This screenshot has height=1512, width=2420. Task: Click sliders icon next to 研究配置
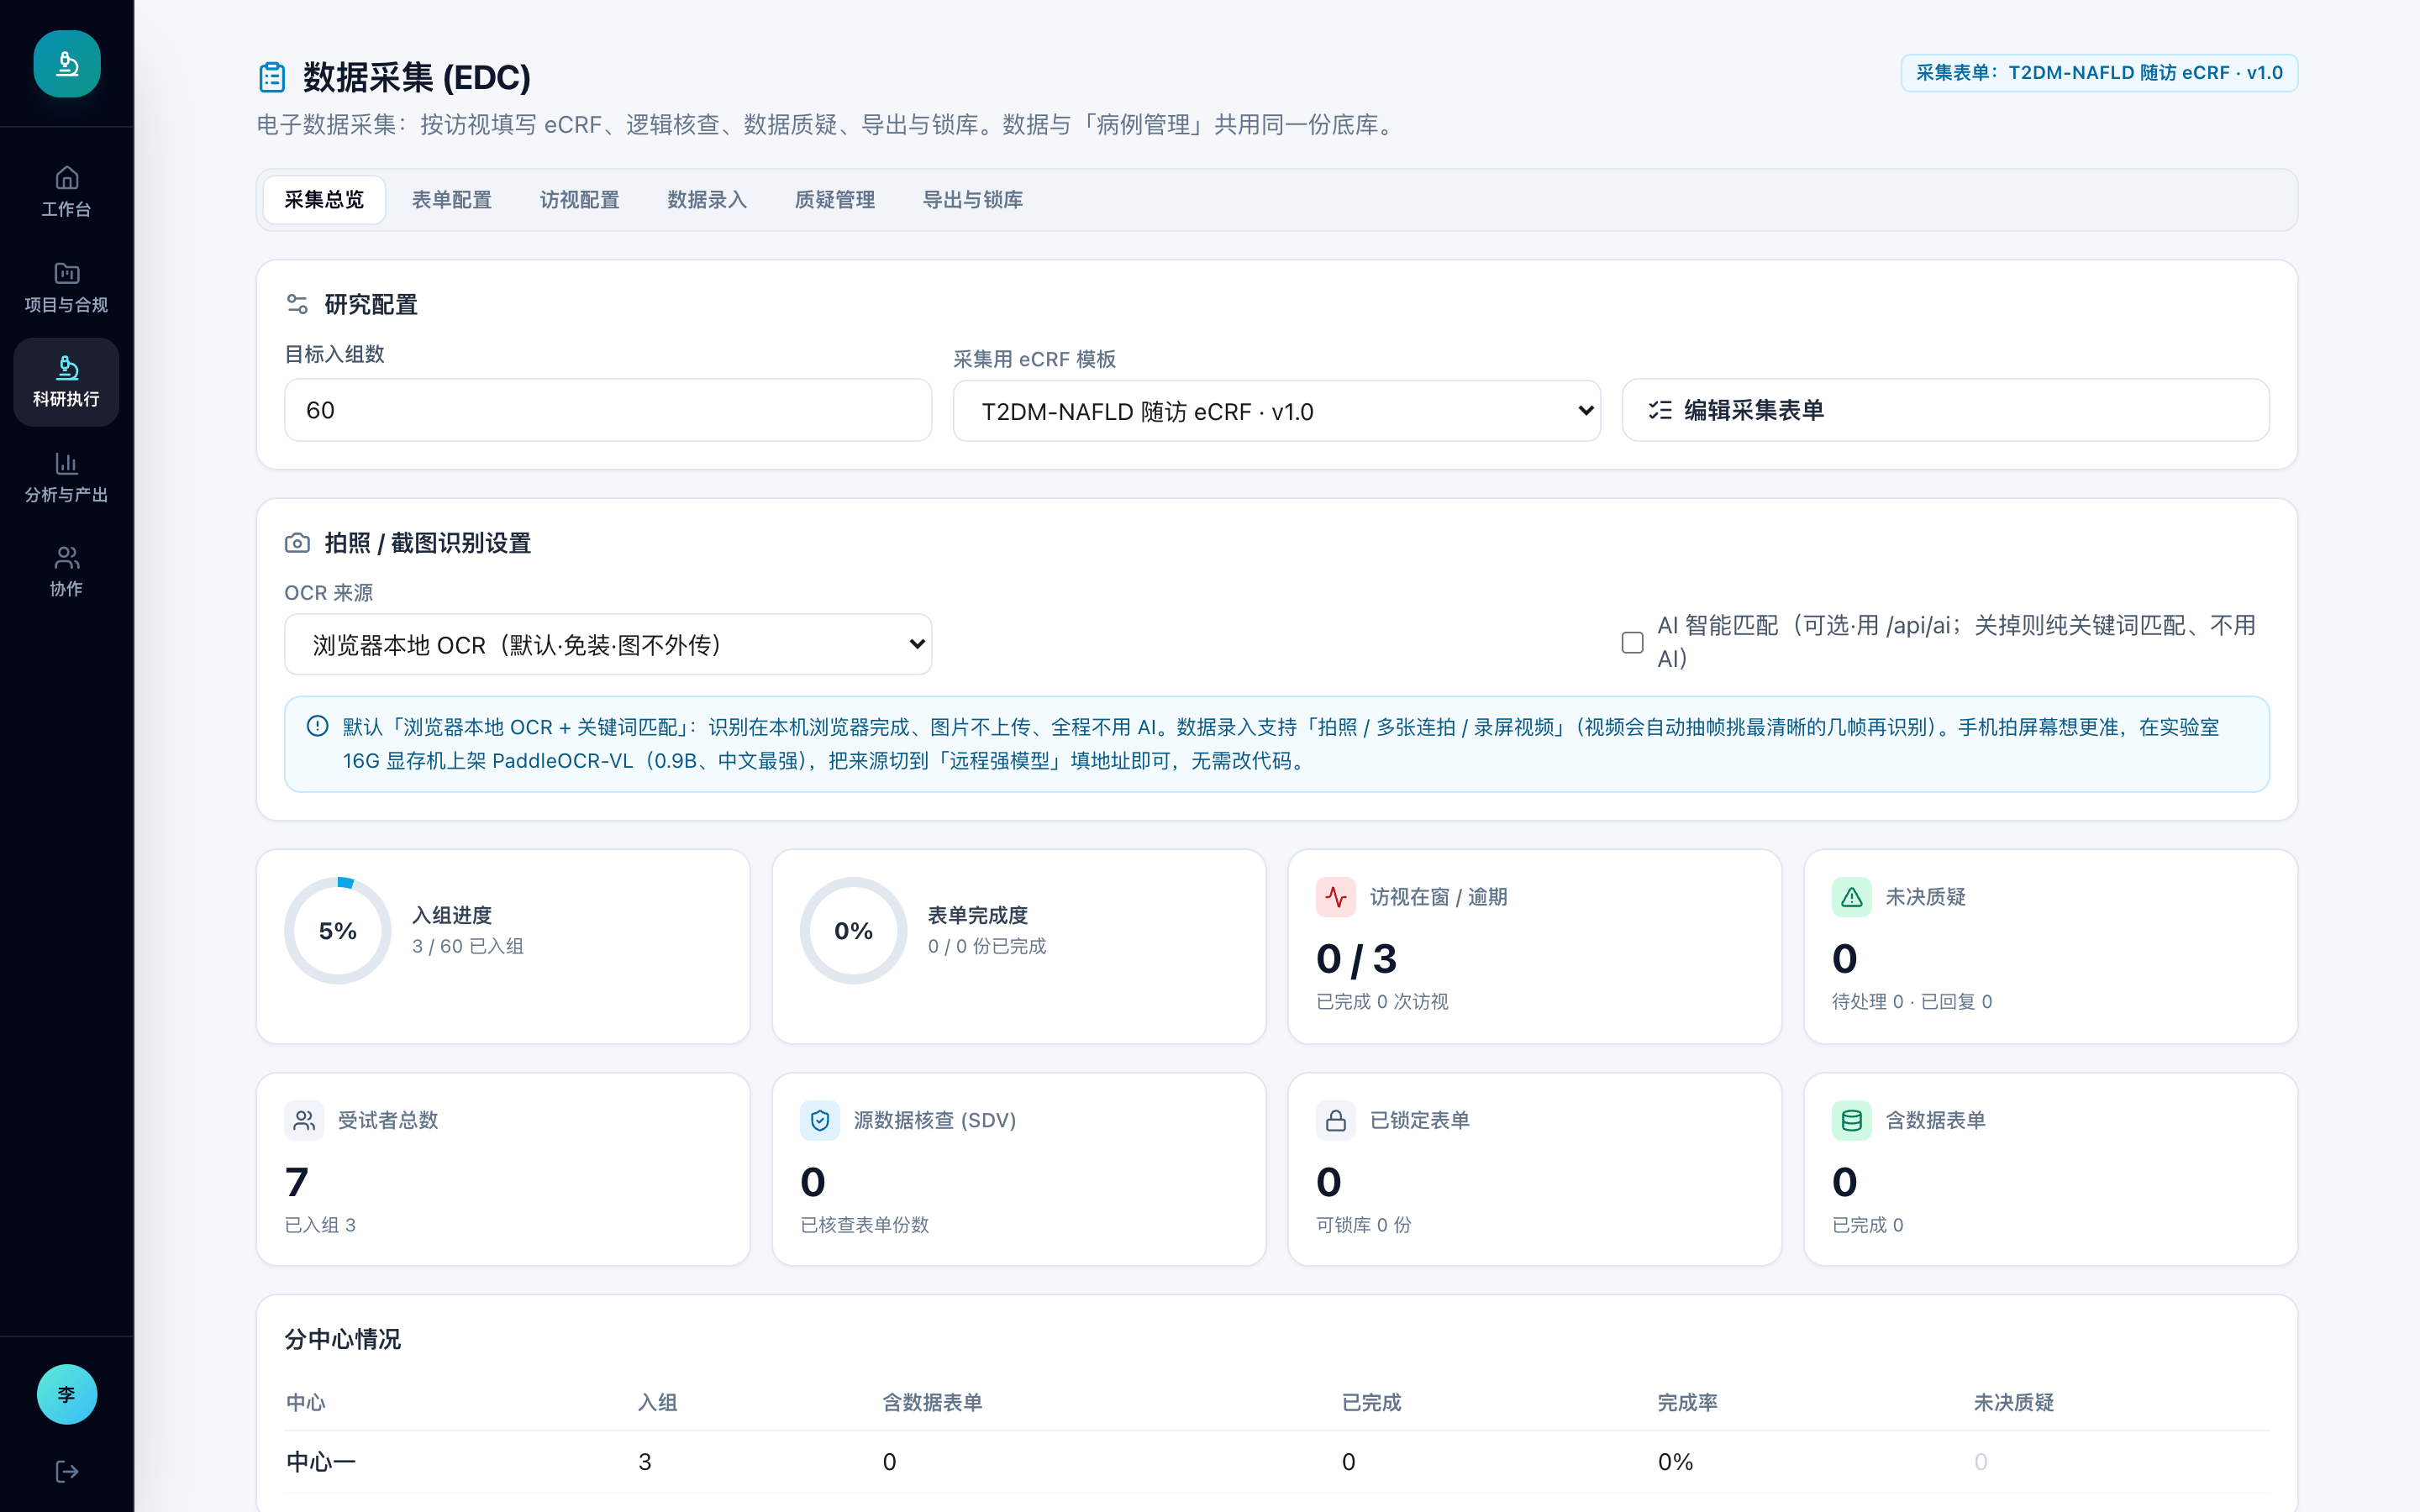click(x=297, y=304)
